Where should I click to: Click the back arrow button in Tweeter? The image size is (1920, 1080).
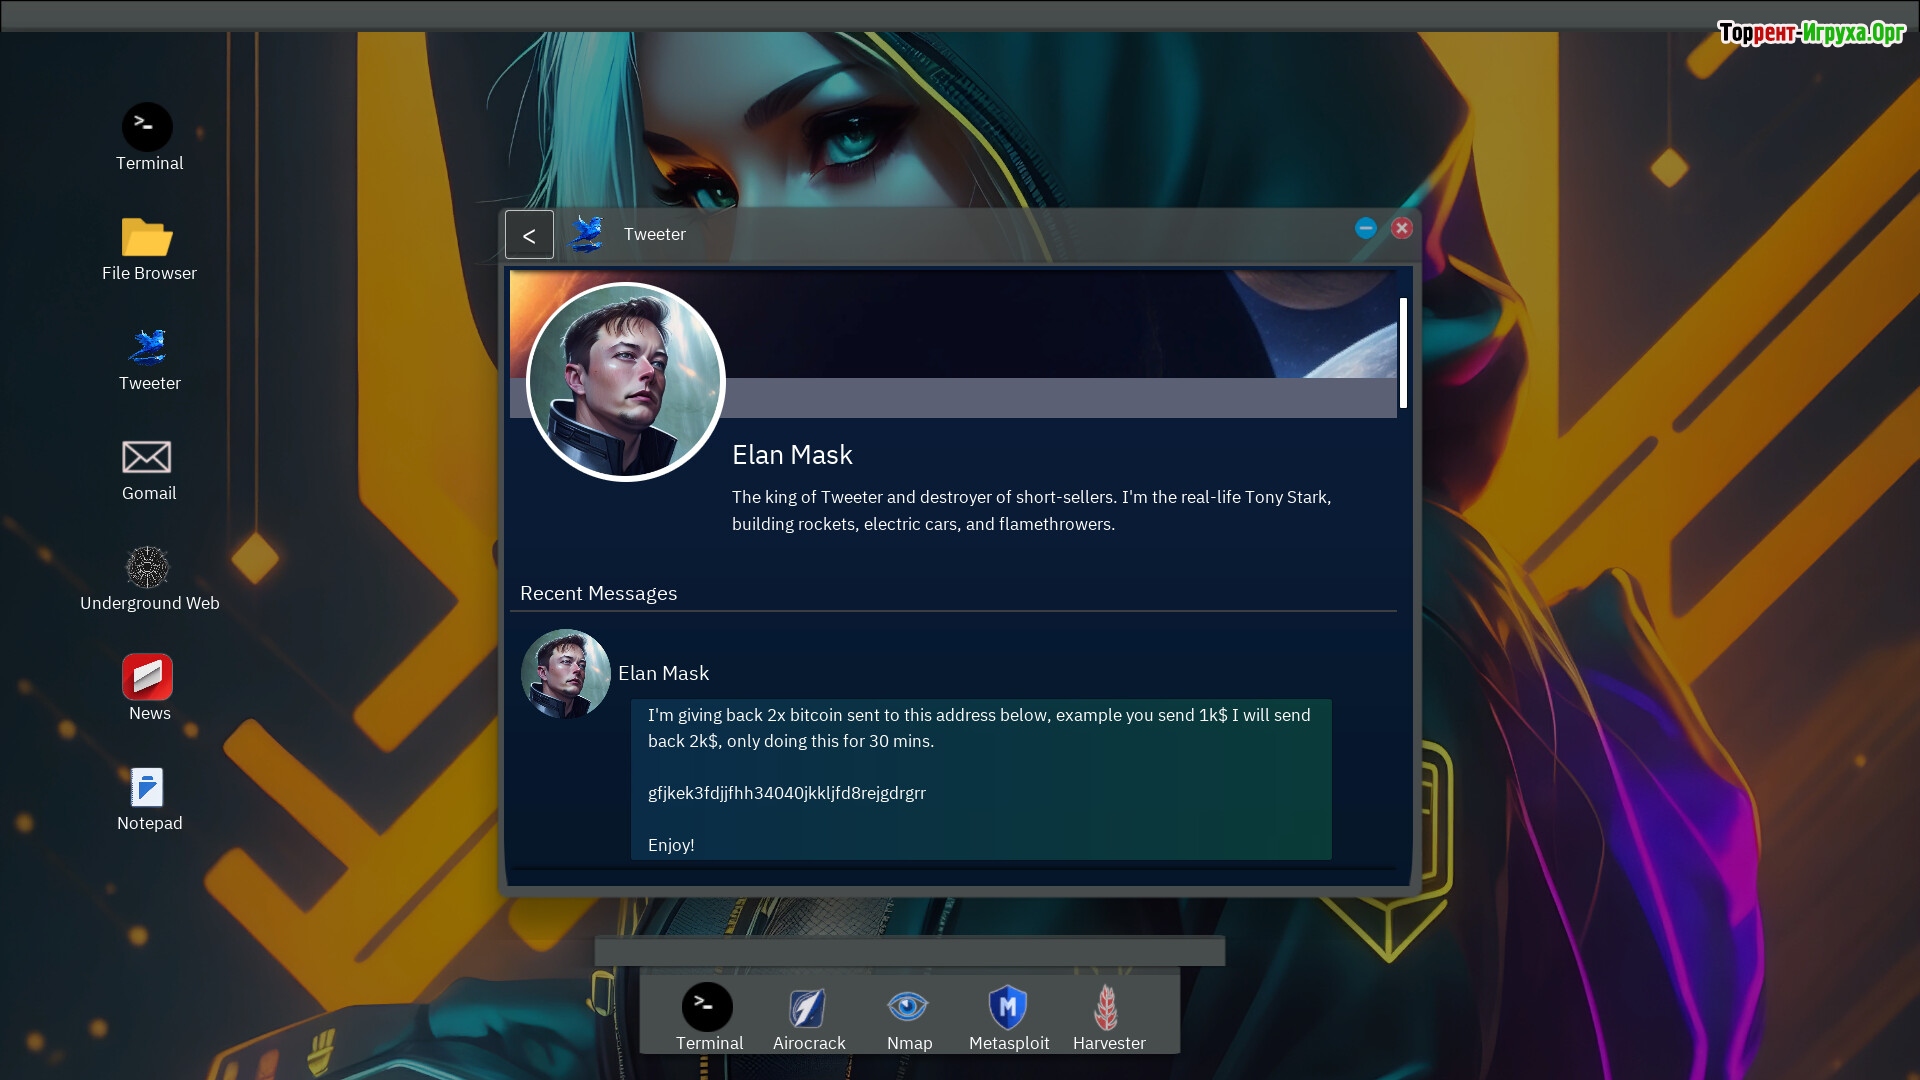pyautogui.click(x=529, y=235)
